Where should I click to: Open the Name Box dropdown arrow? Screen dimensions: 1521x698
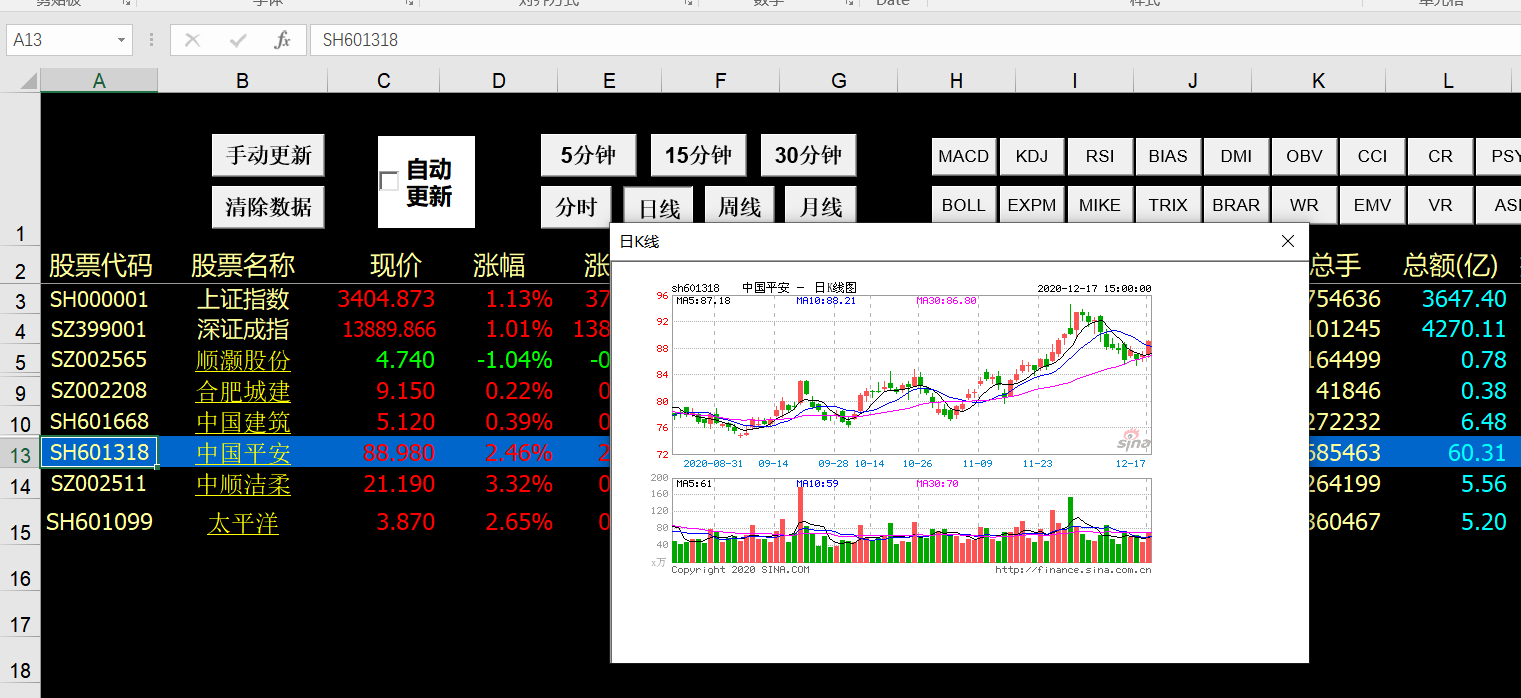(121, 40)
